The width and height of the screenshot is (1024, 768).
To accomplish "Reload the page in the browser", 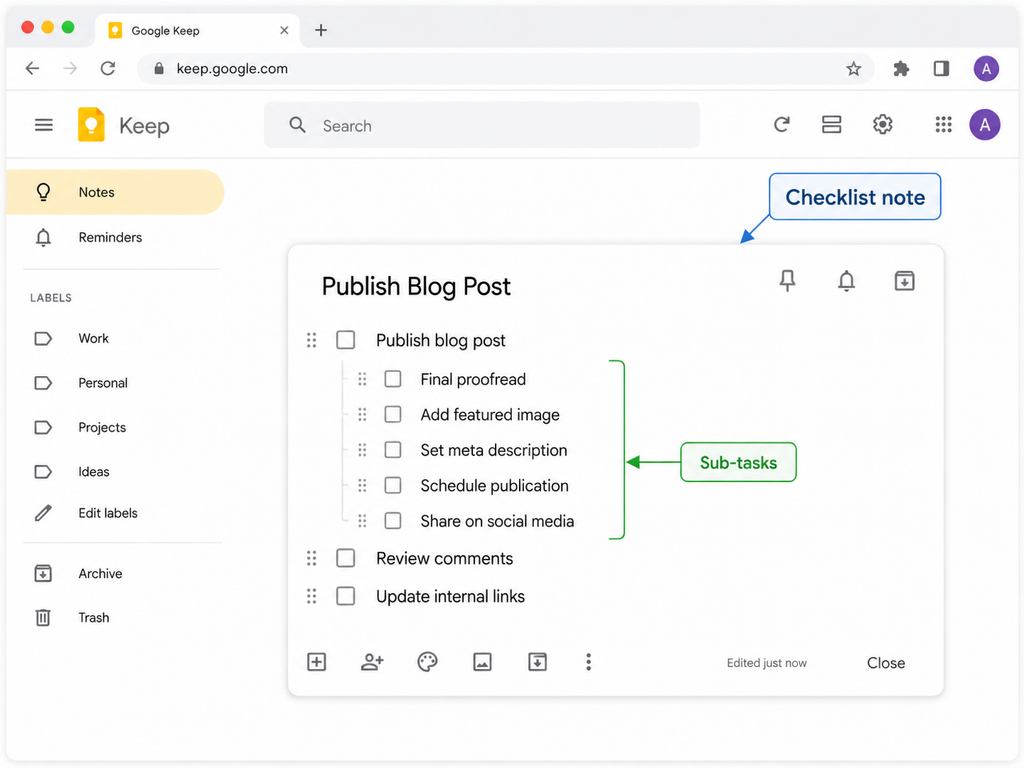I will tap(108, 69).
